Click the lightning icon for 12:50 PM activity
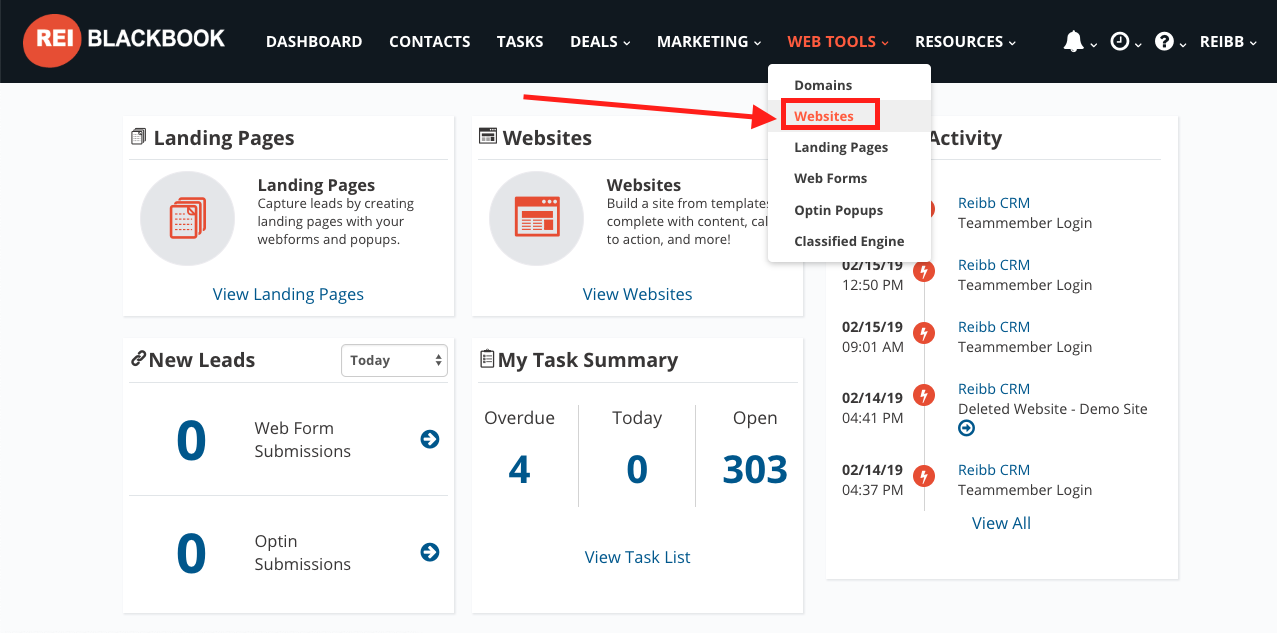Image resolution: width=1277 pixels, height=633 pixels. tap(925, 271)
